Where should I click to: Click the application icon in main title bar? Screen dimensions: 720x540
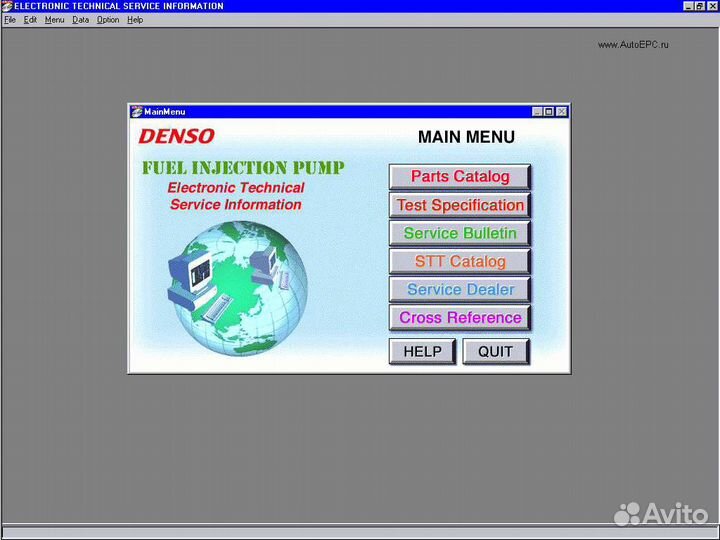point(6,6)
